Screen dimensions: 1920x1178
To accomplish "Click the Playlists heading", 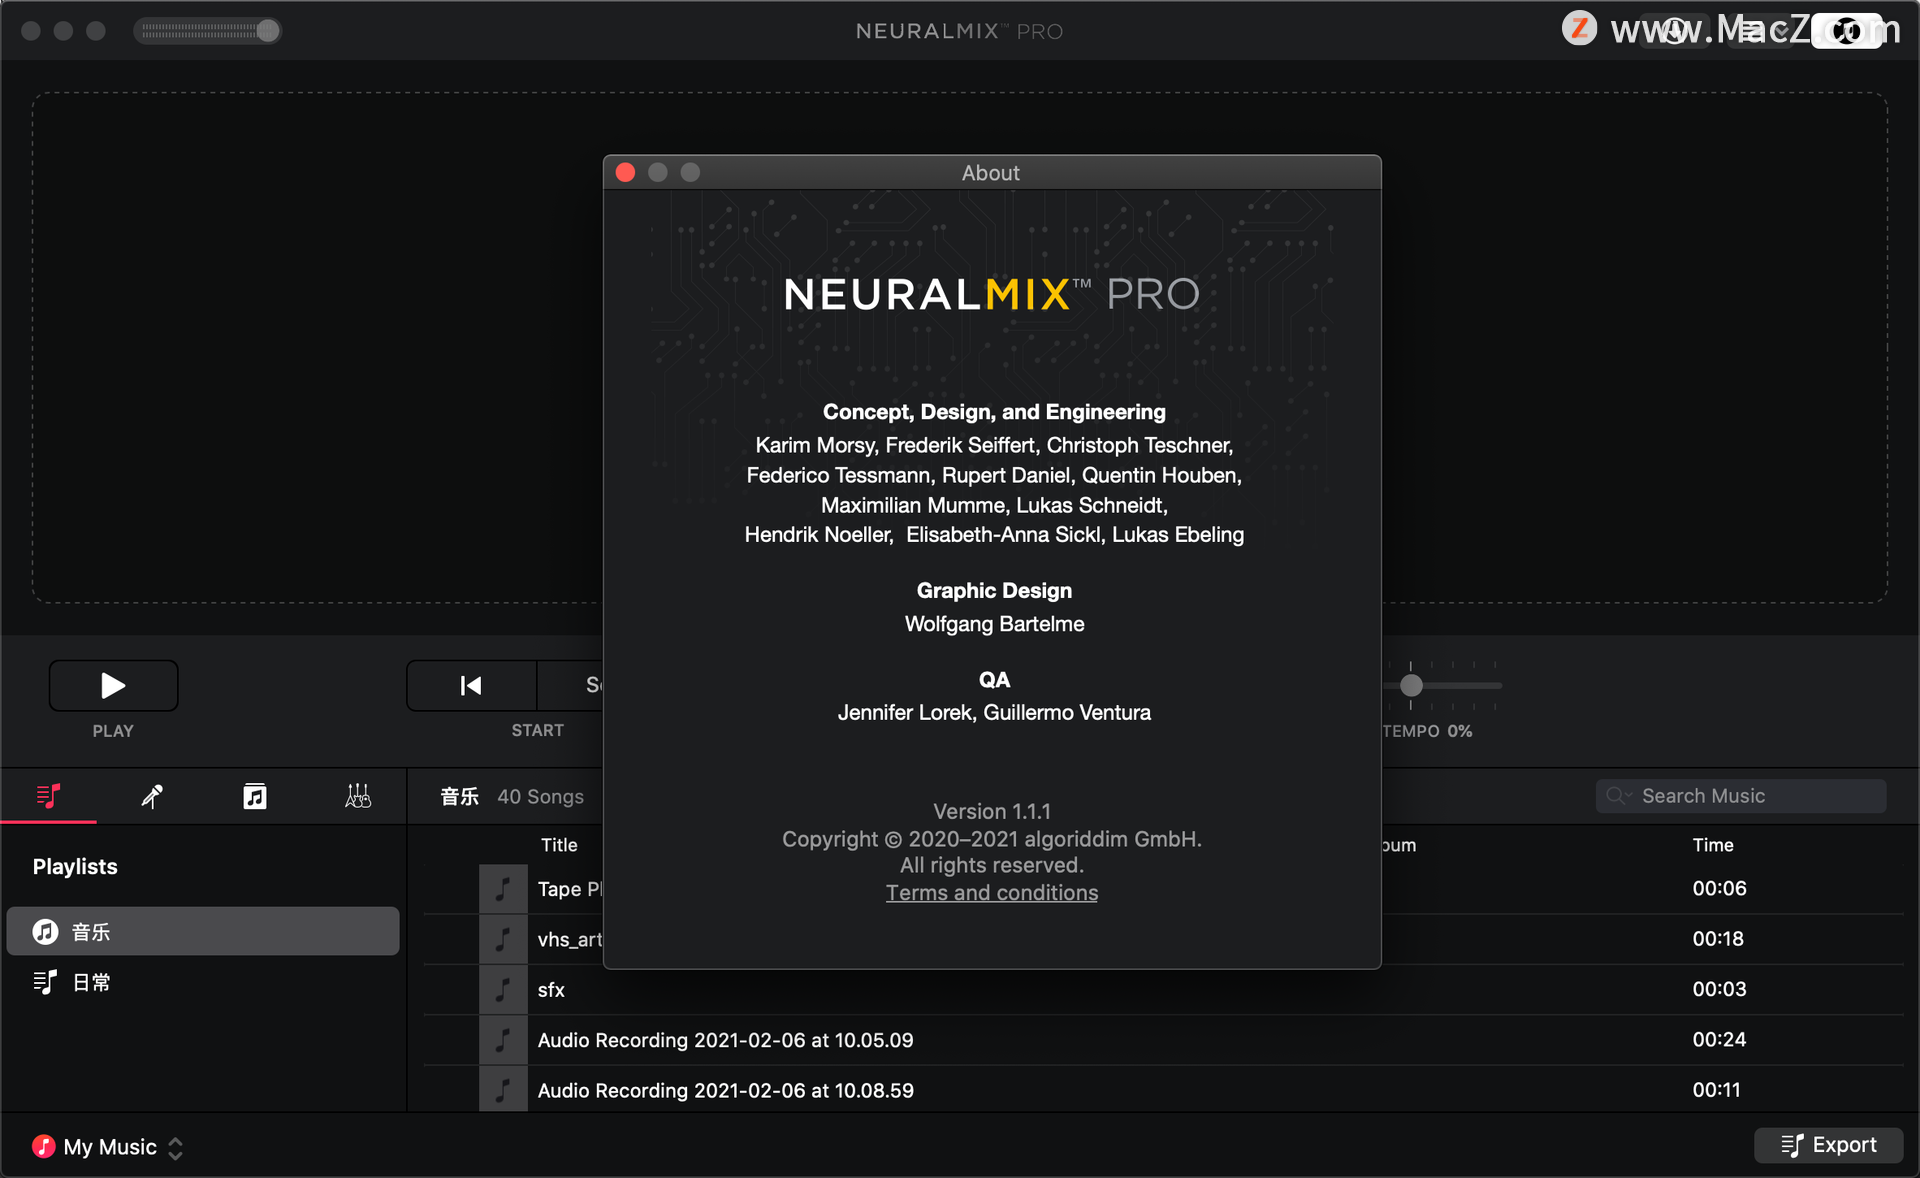I will click(75, 866).
